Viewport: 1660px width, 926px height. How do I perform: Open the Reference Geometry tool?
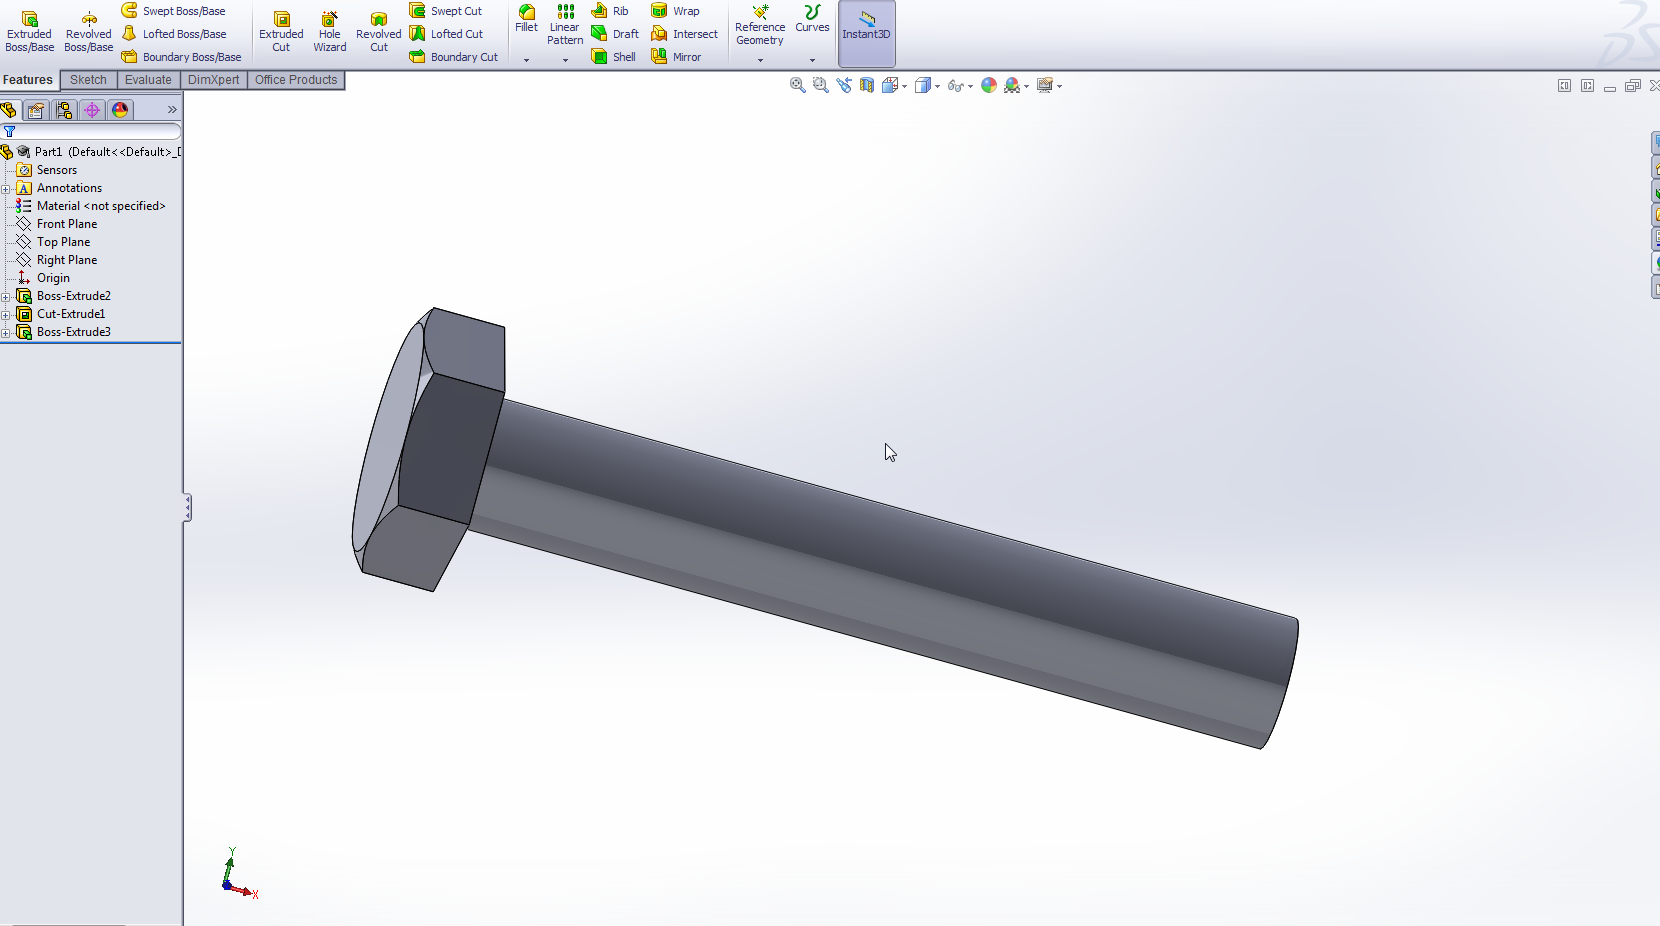759,28
